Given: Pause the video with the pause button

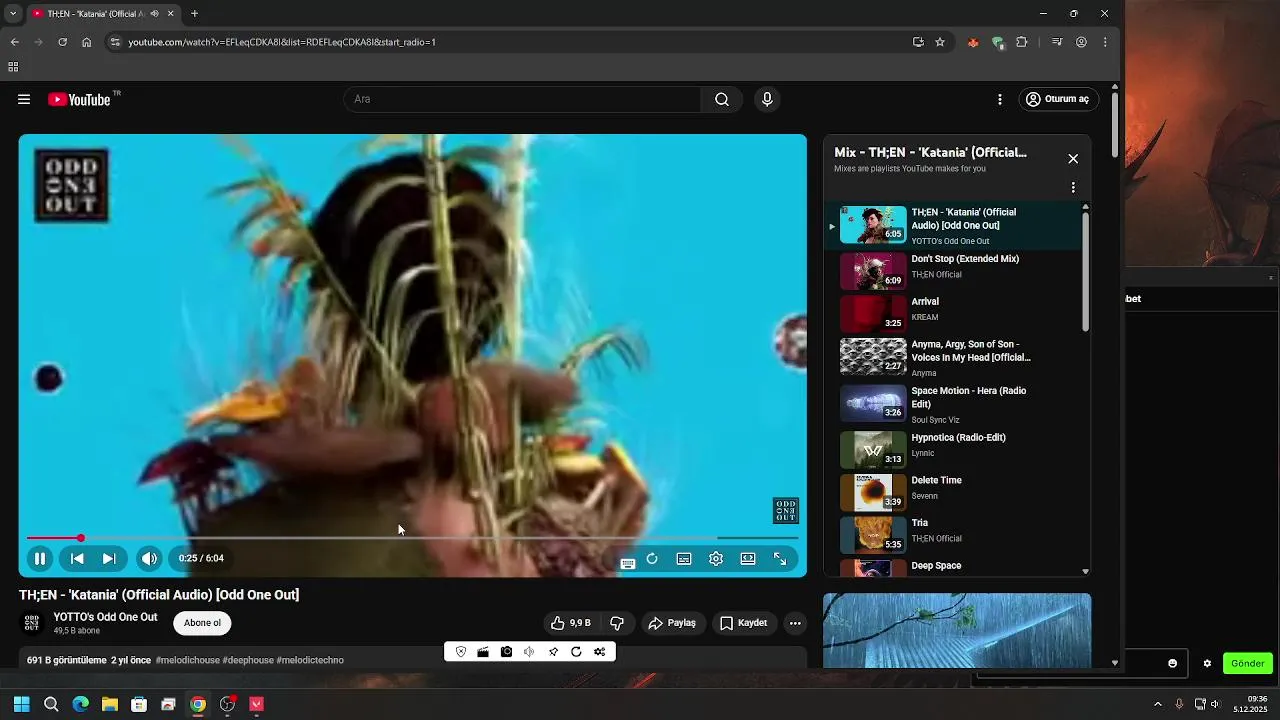Looking at the screenshot, I should click(x=40, y=559).
